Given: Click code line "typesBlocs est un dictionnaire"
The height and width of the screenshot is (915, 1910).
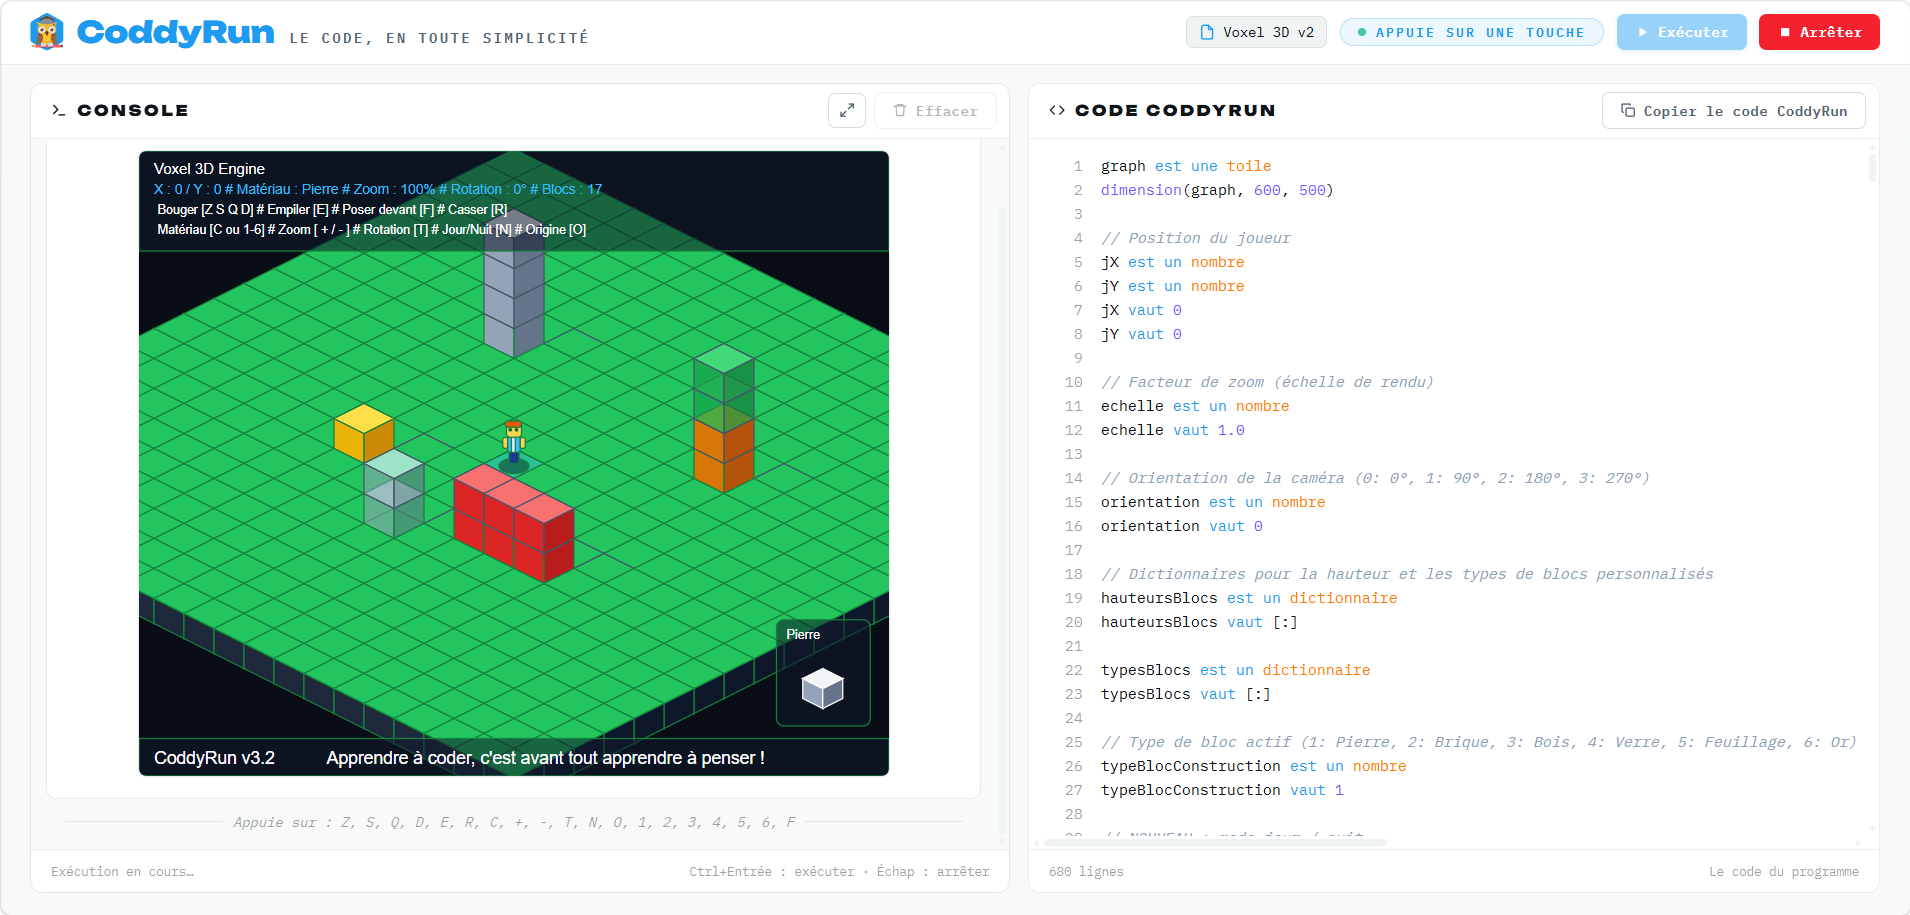Looking at the screenshot, I should (1236, 670).
